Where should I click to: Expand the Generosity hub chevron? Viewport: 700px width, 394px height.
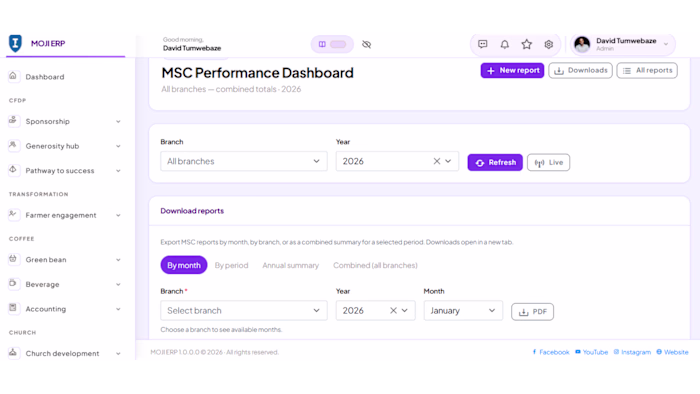pos(118,146)
